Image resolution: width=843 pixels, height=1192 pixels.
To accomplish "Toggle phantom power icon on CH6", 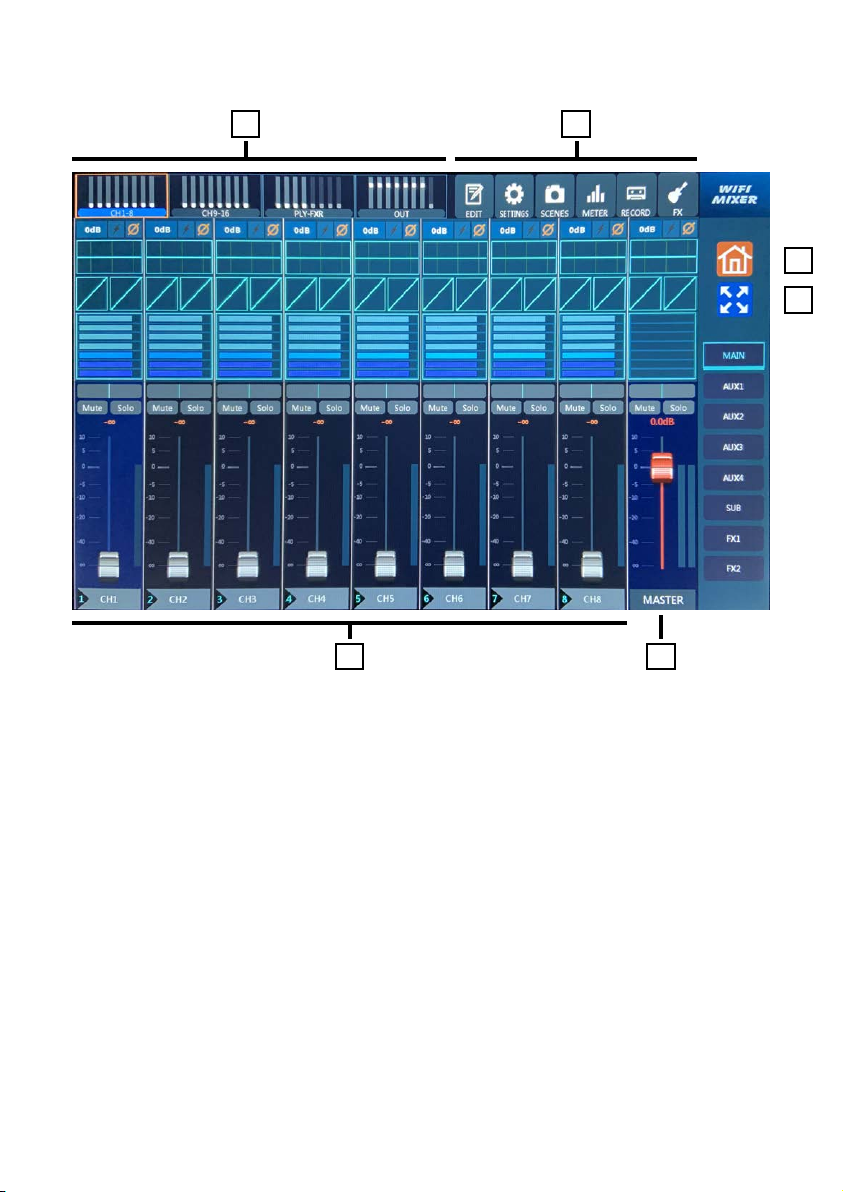I will pos(461,229).
